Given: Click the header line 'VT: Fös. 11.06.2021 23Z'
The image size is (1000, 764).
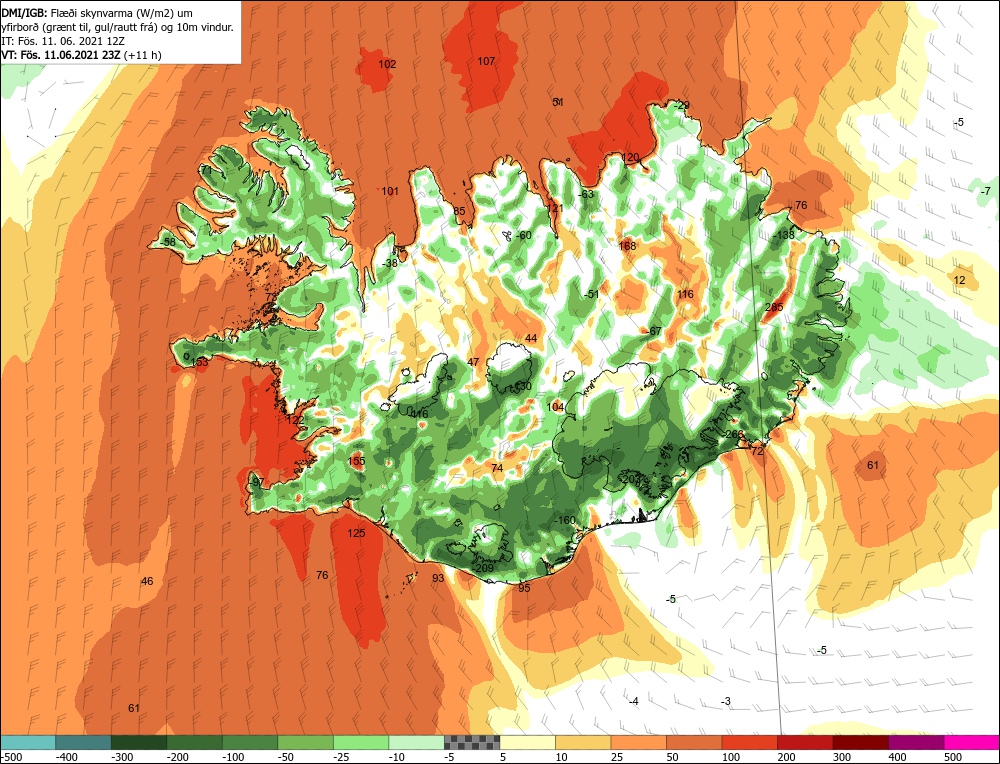Looking at the screenshot, I should click(61, 55).
